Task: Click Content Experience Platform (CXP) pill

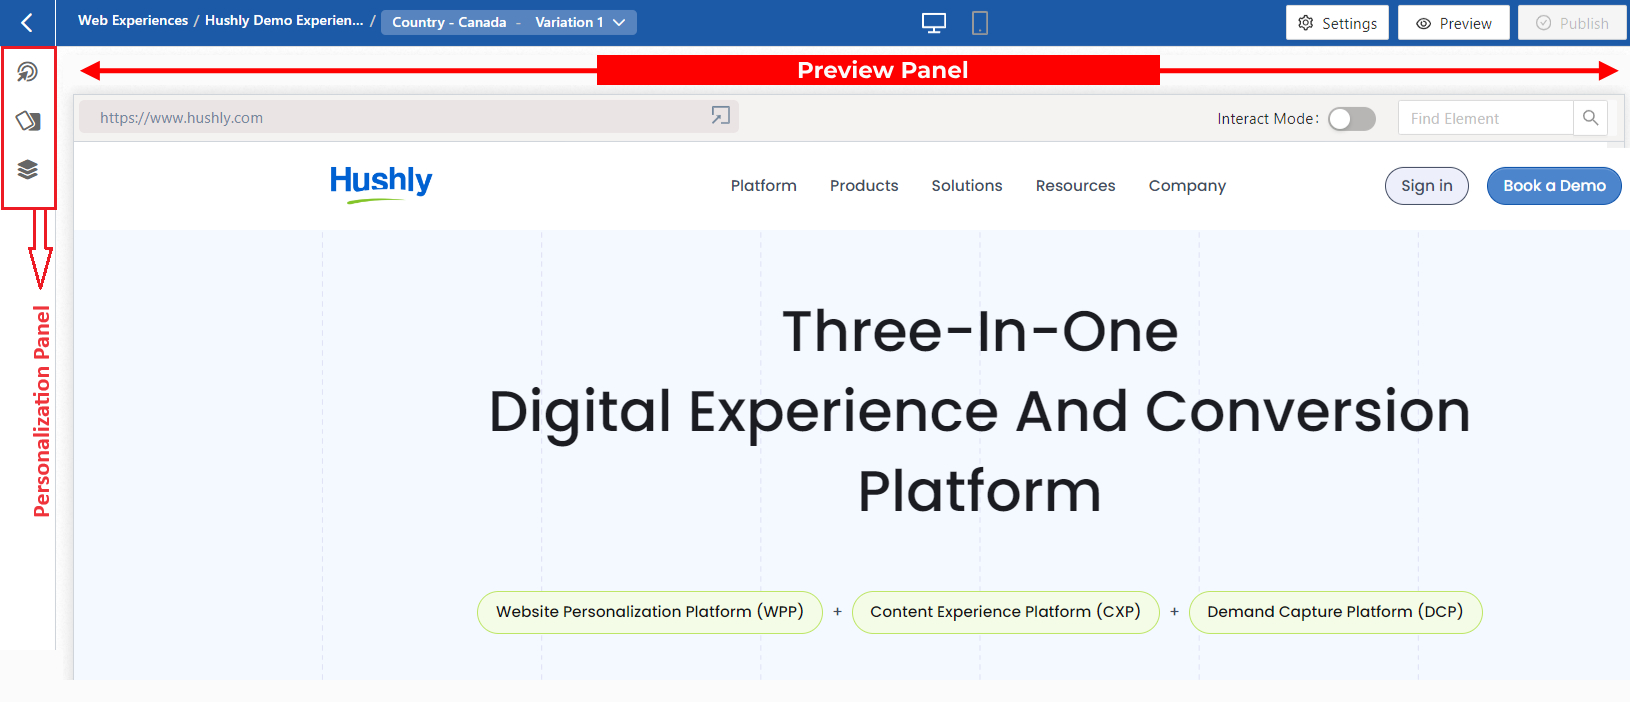Action: tap(1005, 612)
